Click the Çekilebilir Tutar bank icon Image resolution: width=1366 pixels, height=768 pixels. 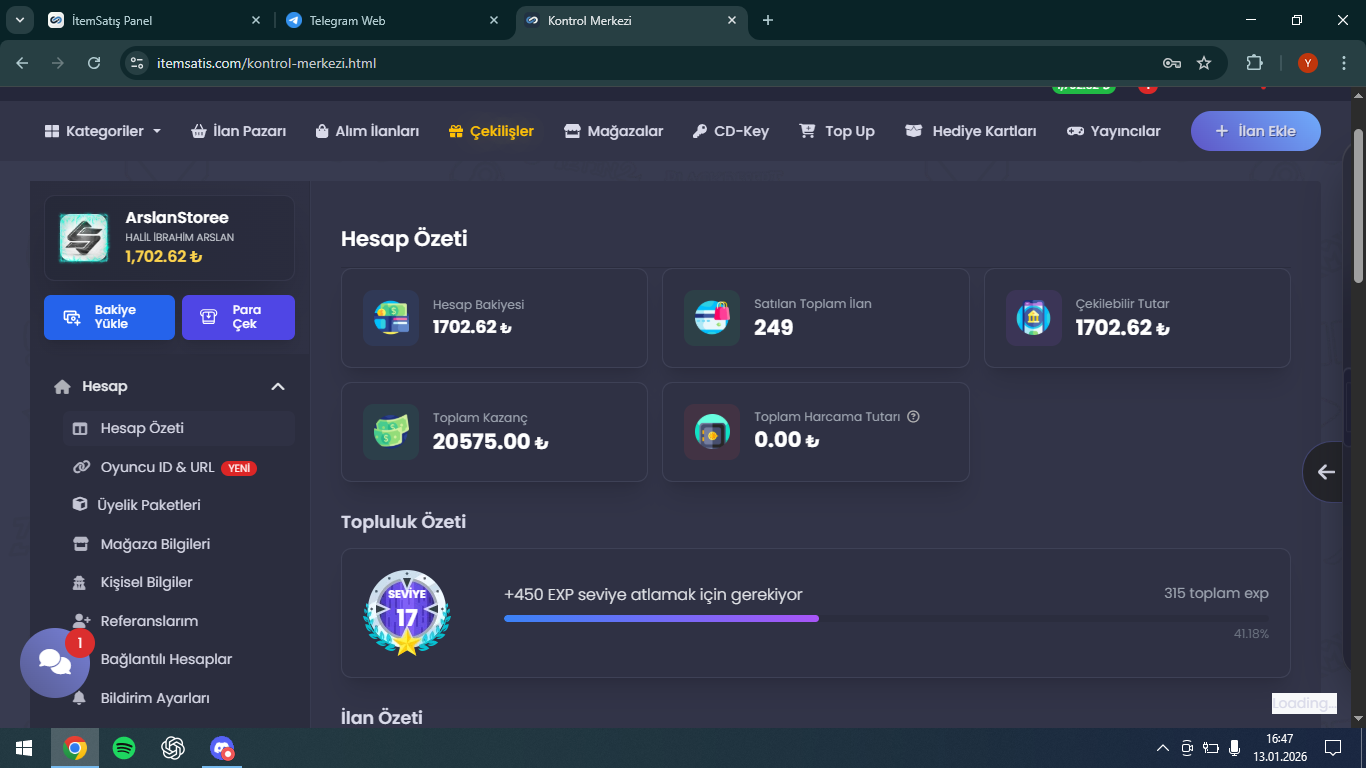point(1034,318)
